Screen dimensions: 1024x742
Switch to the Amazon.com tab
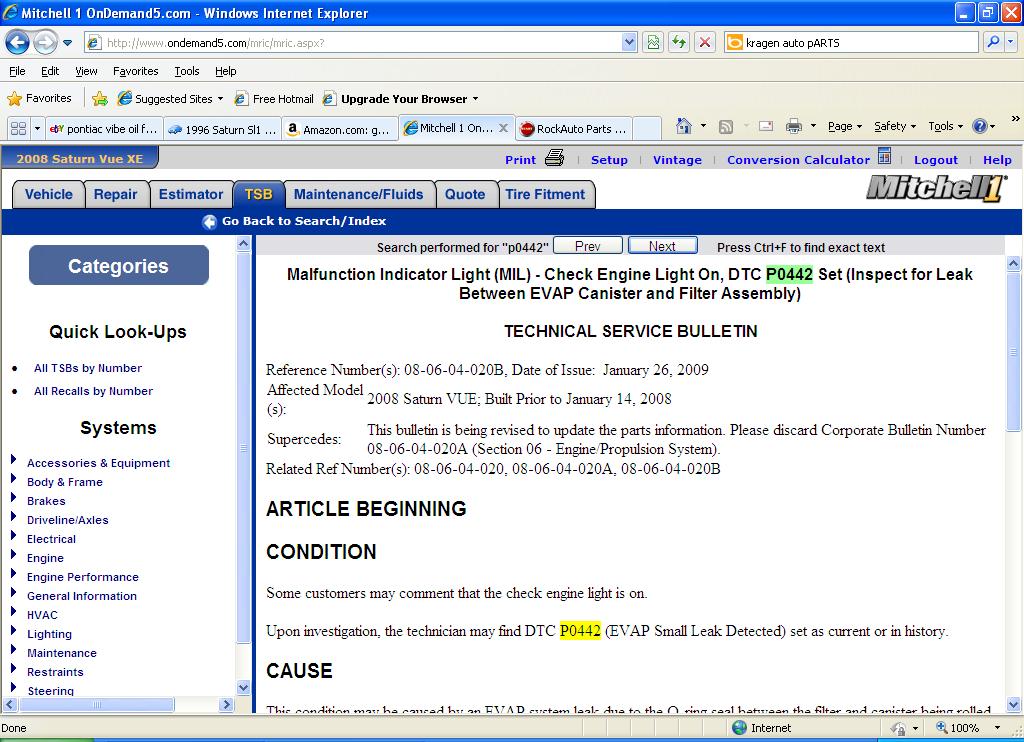pyautogui.click(x=340, y=129)
